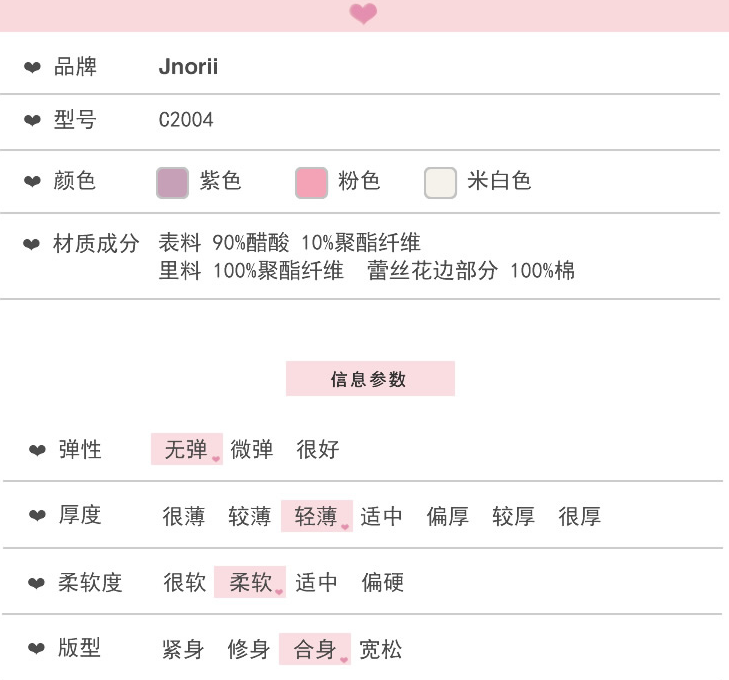Choose the off-white 米白色 swatch
Image resolution: width=729 pixels, height=680 pixels.
(441, 182)
